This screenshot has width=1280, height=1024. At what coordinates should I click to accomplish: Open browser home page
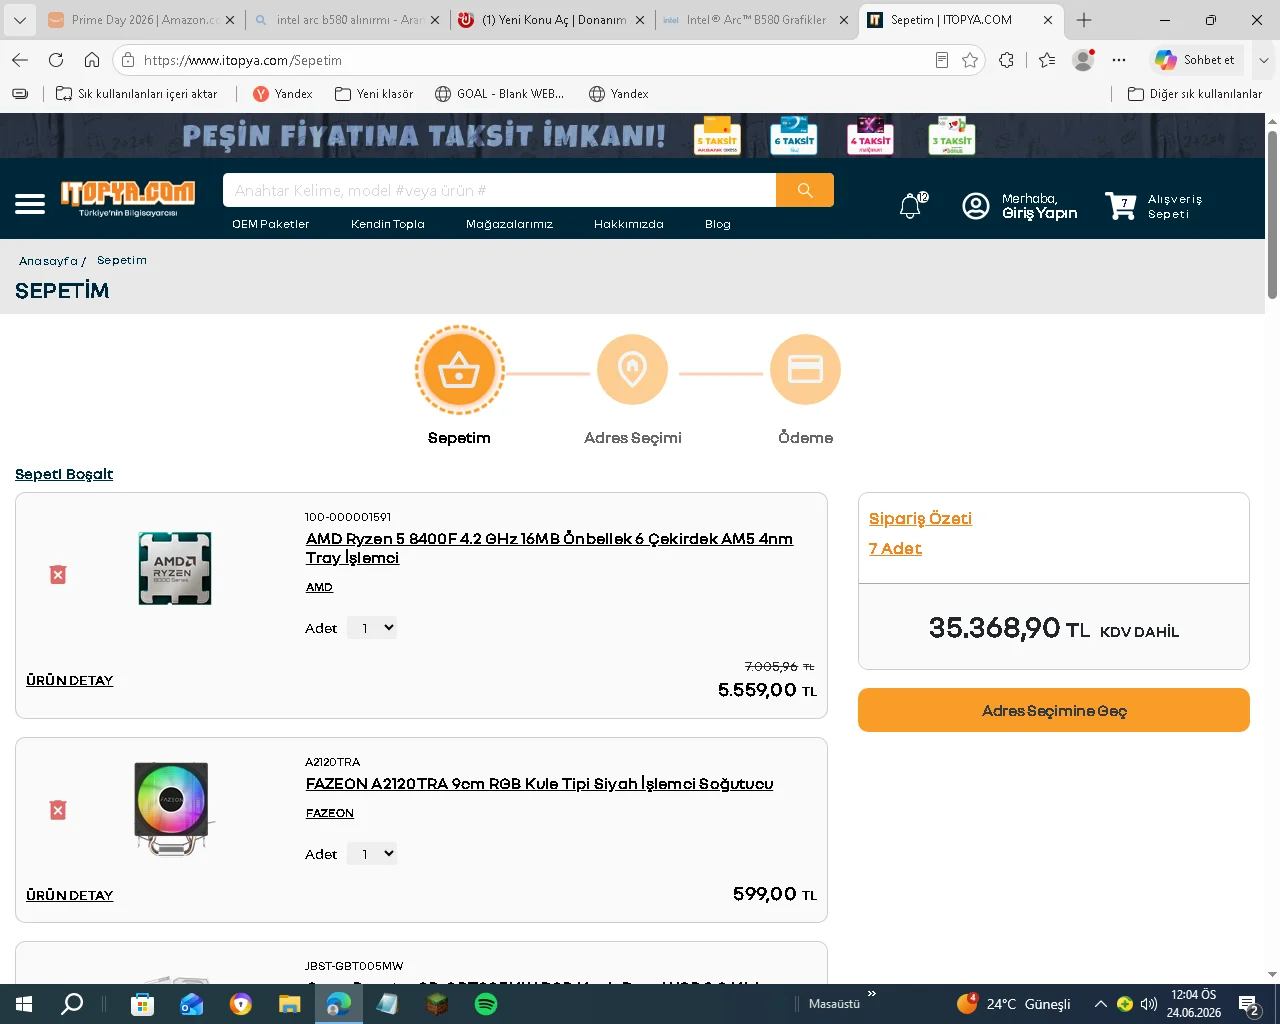[x=92, y=60]
